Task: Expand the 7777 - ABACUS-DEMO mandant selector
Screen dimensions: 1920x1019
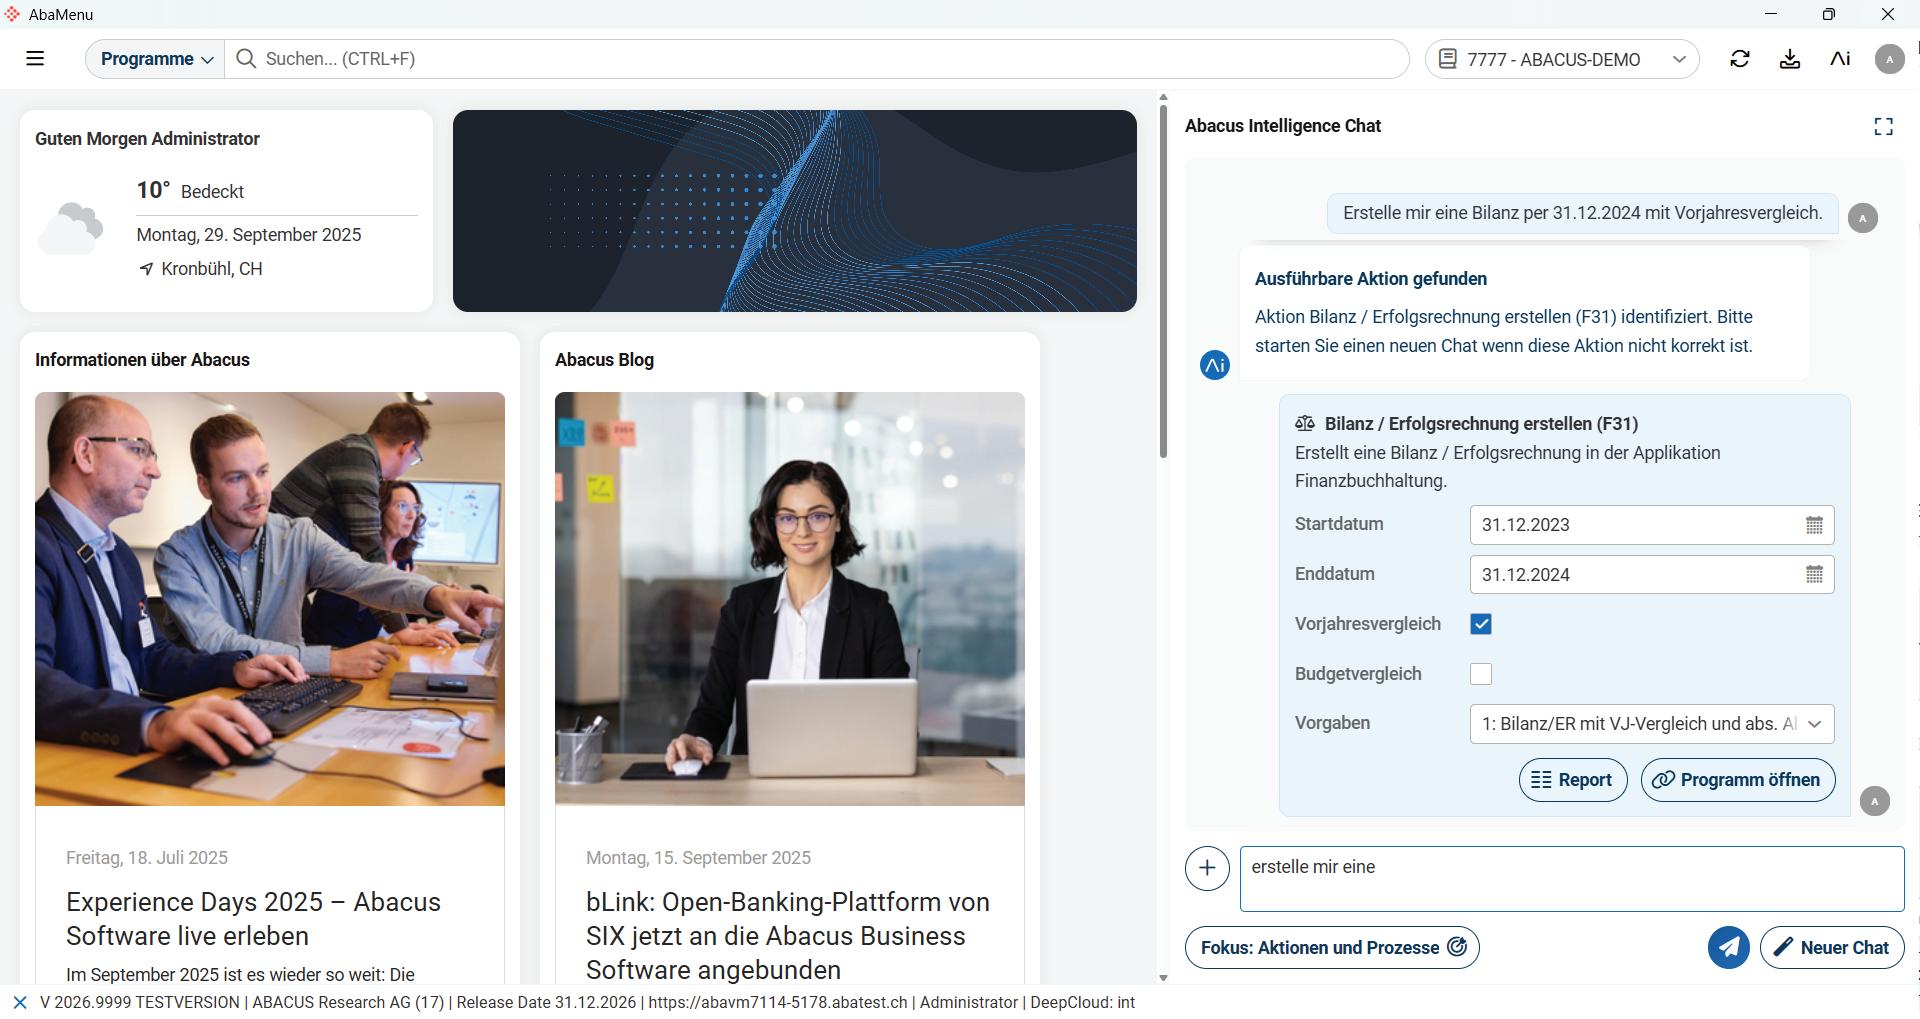Action: tap(1562, 59)
